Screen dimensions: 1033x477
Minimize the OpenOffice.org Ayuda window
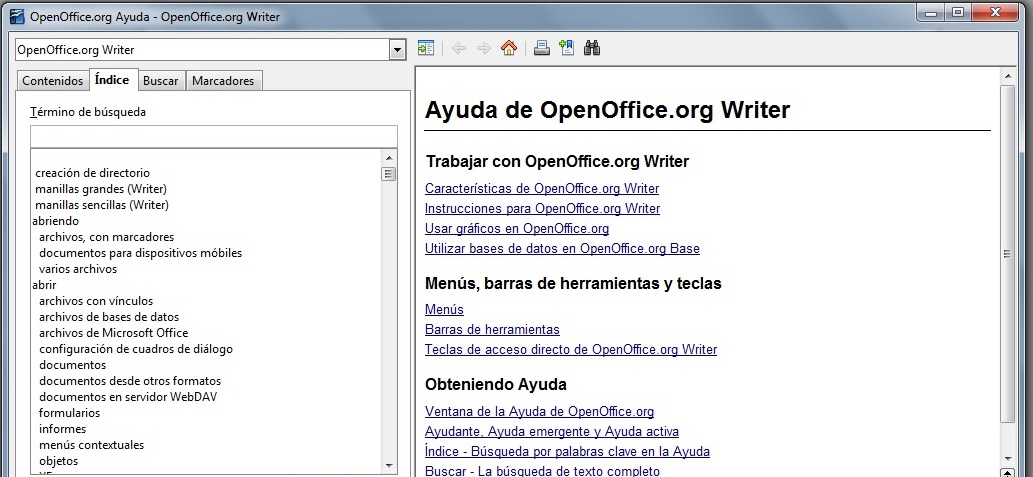coord(932,12)
